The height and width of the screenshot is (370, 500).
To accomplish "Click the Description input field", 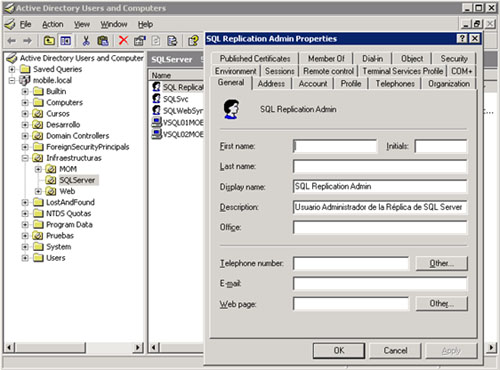I will [380, 207].
